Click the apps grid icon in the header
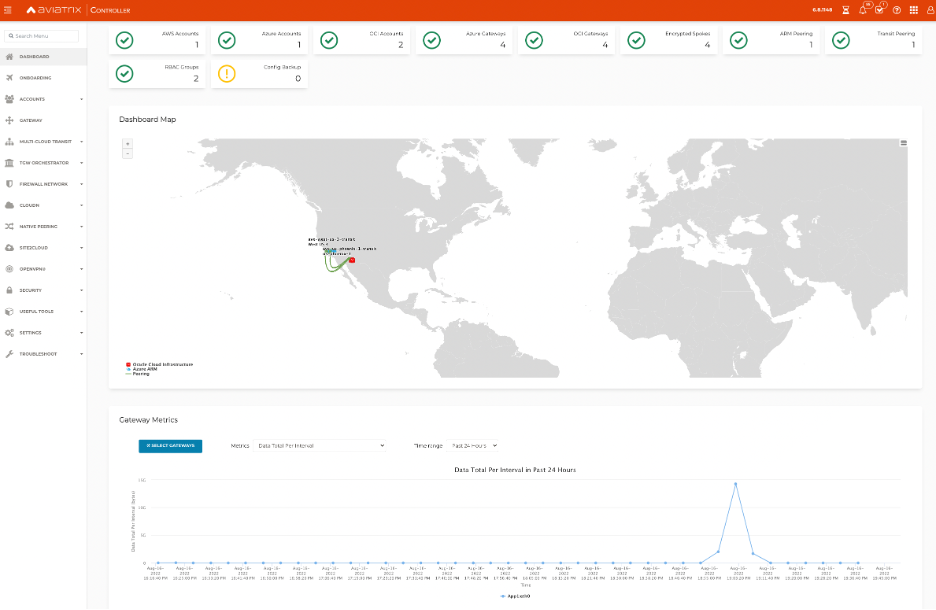 pyautogui.click(x=911, y=10)
